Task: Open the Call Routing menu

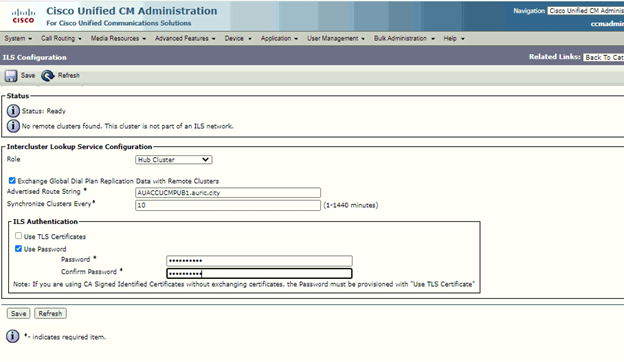Action: click(61, 38)
